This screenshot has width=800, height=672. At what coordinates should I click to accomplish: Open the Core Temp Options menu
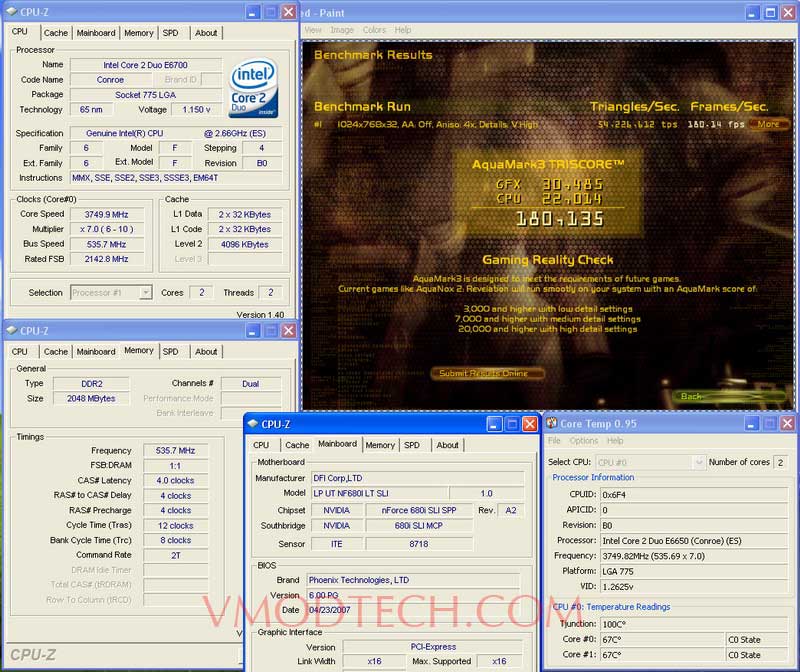584,440
